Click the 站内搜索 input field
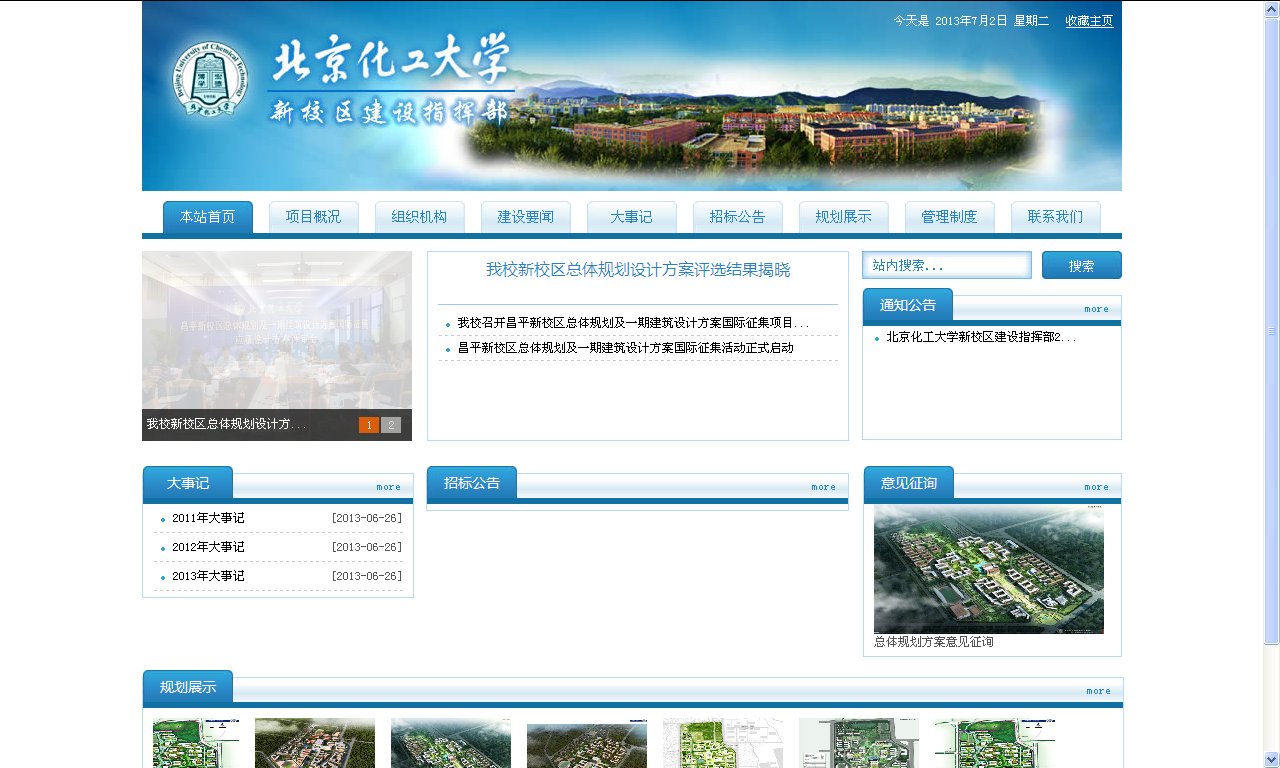The width and height of the screenshot is (1280, 768). (946, 265)
